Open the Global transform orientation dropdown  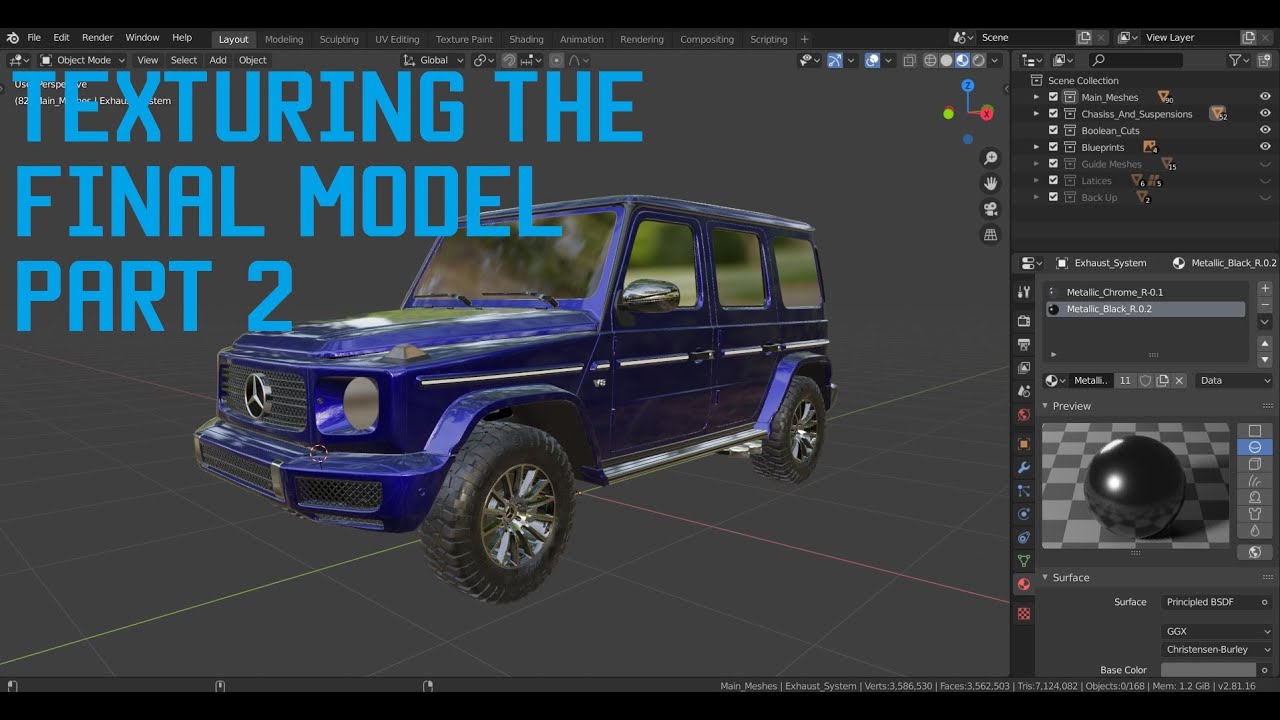[433, 60]
